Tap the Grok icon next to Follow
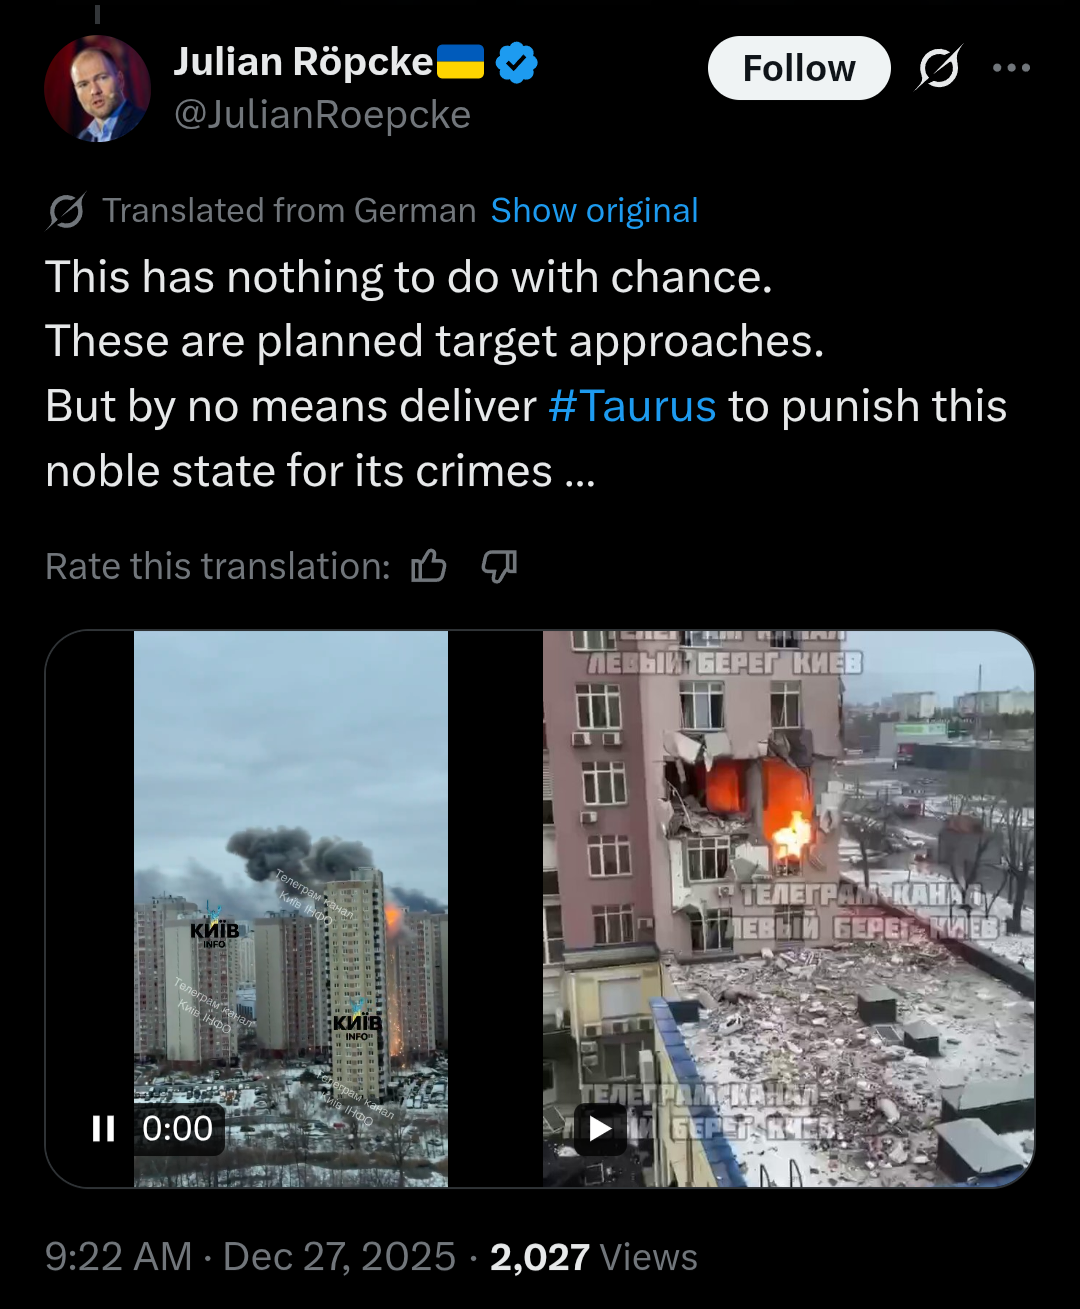Image resolution: width=1080 pixels, height=1309 pixels. [x=939, y=68]
